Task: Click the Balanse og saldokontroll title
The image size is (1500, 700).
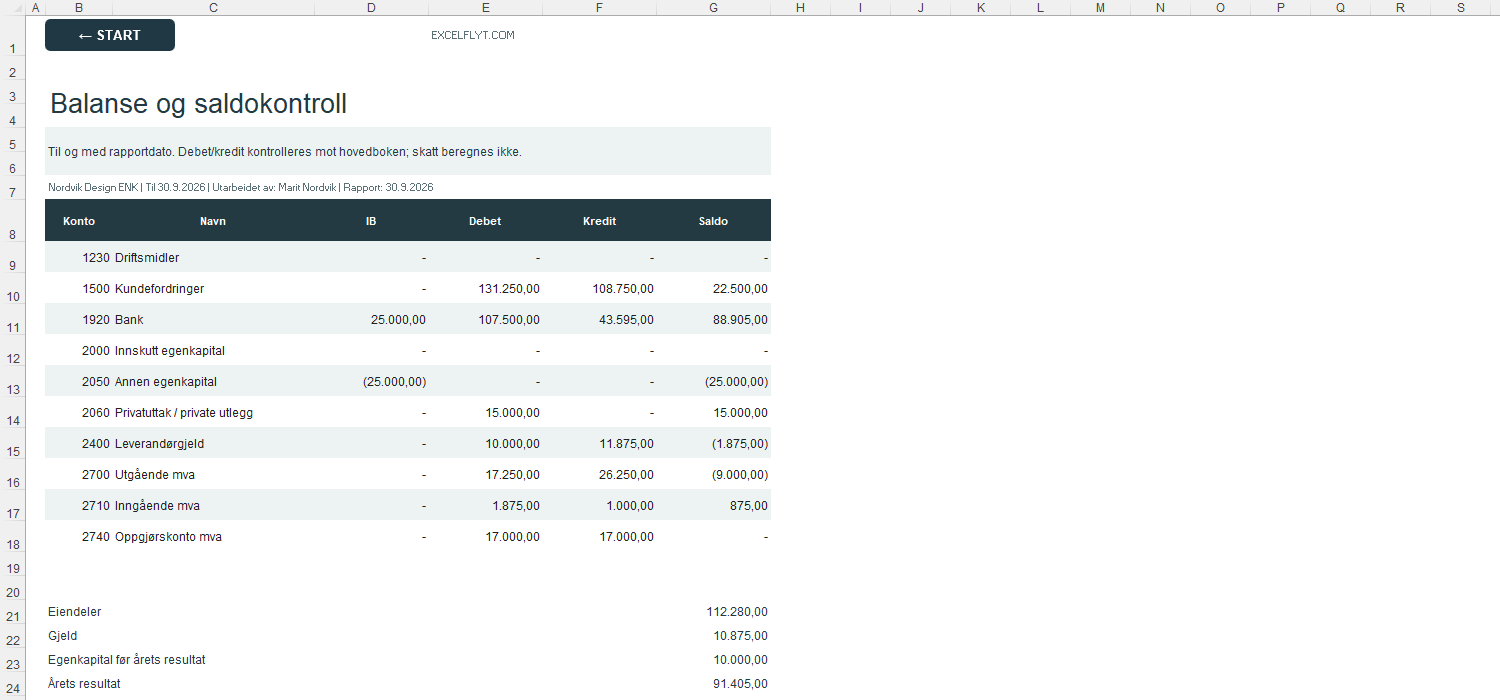Action: [198, 104]
